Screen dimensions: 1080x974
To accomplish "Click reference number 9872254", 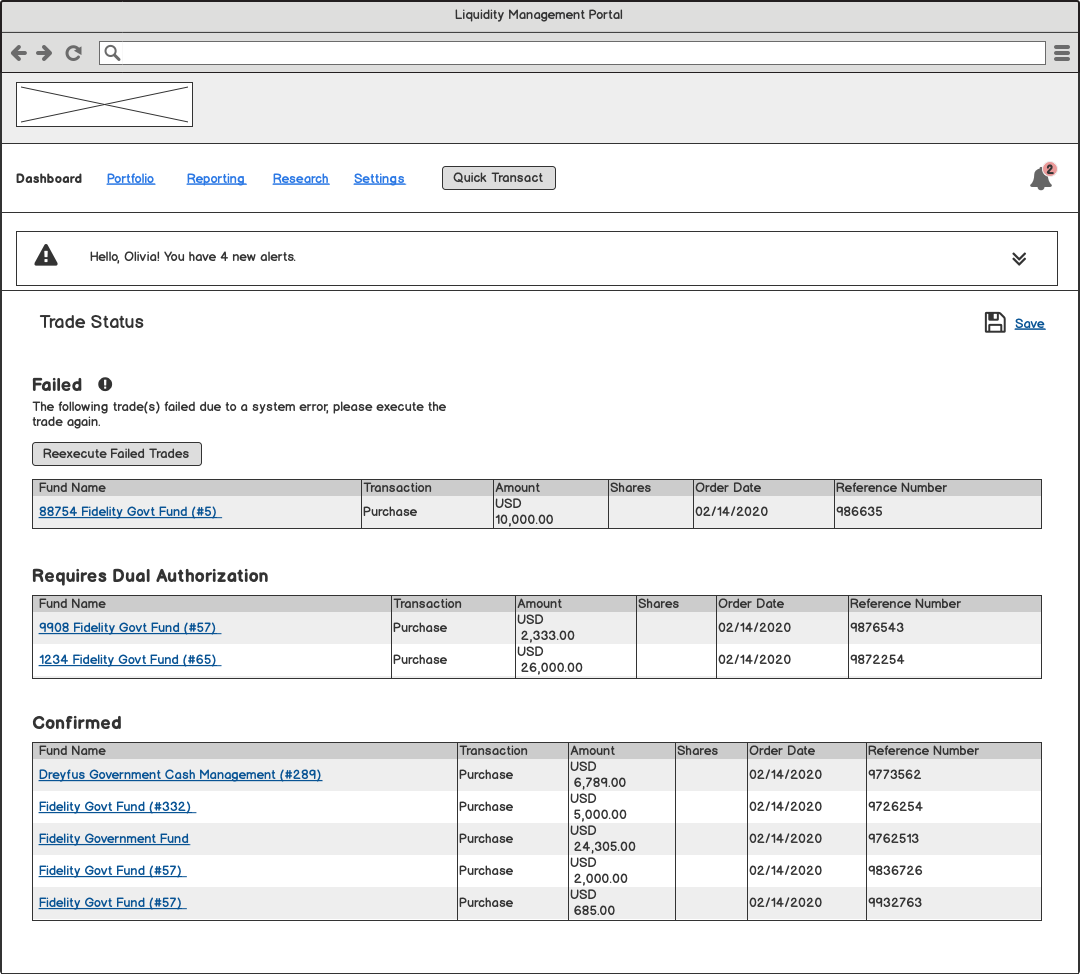I will click(877, 660).
